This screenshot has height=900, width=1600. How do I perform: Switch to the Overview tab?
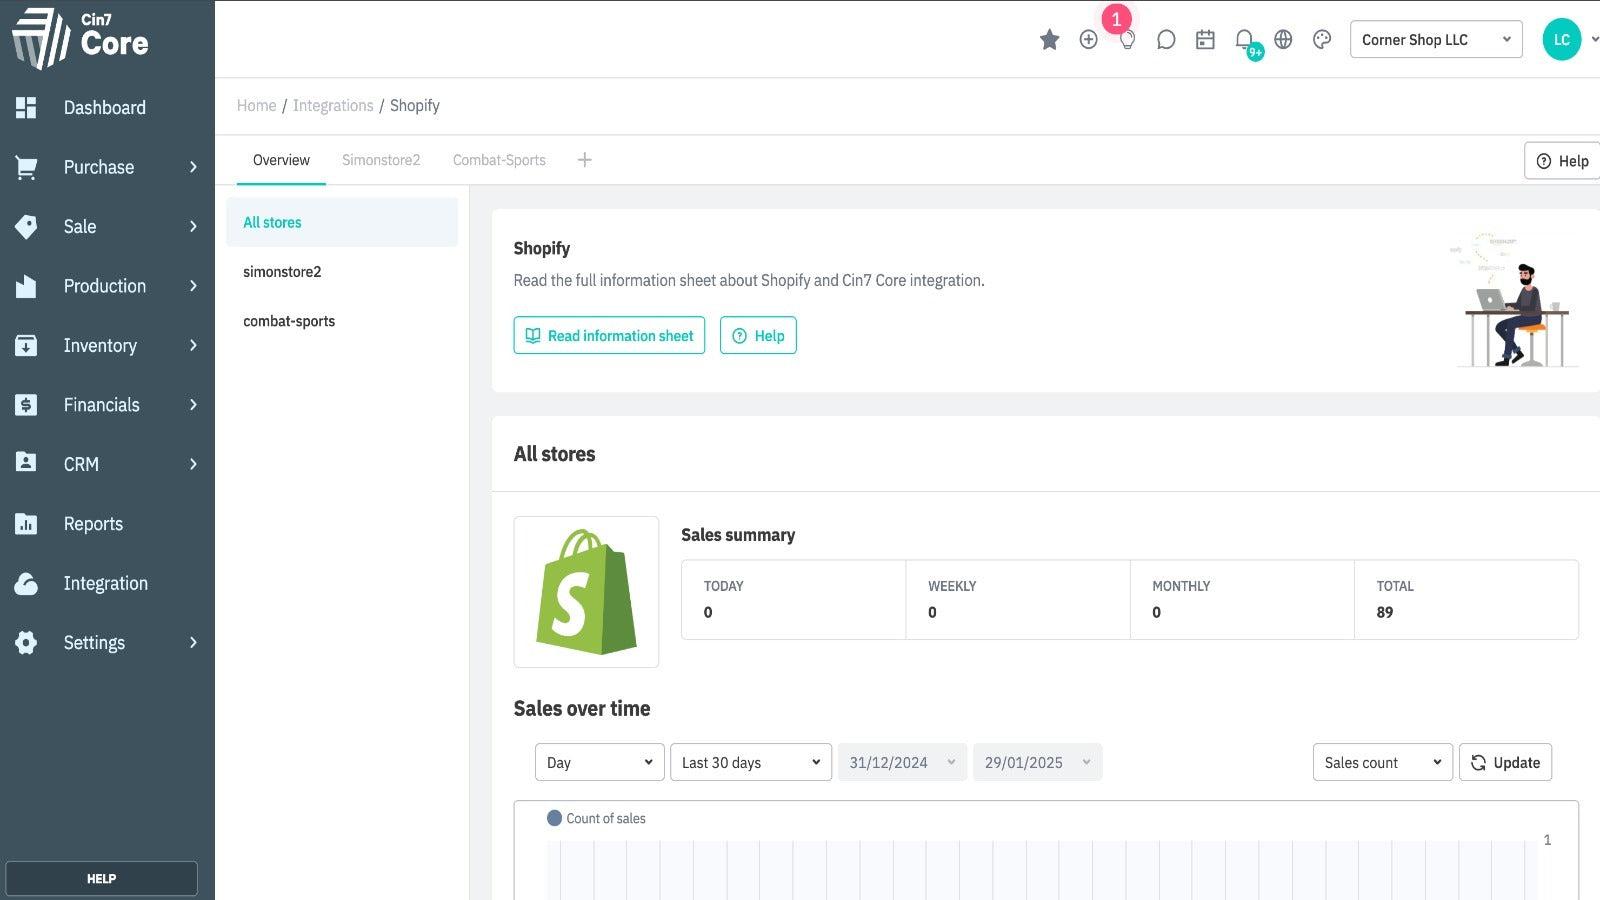pos(281,160)
